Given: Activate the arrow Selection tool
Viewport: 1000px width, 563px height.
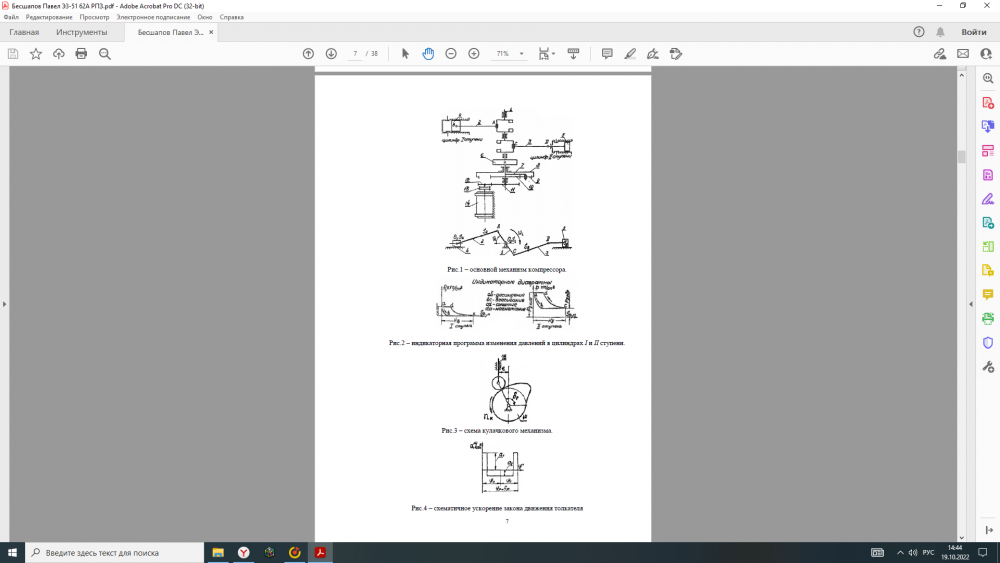Looking at the screenshot, I should 405,54.
